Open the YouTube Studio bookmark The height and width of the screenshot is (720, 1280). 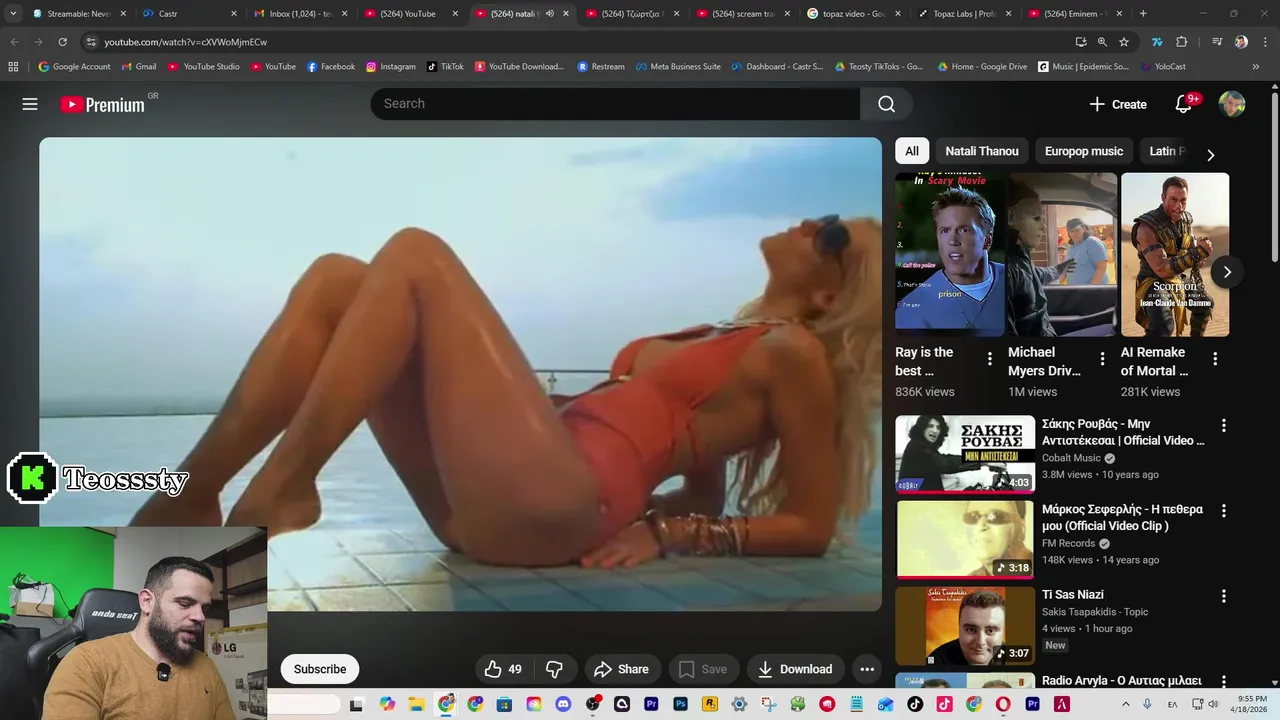pos(204,67)
